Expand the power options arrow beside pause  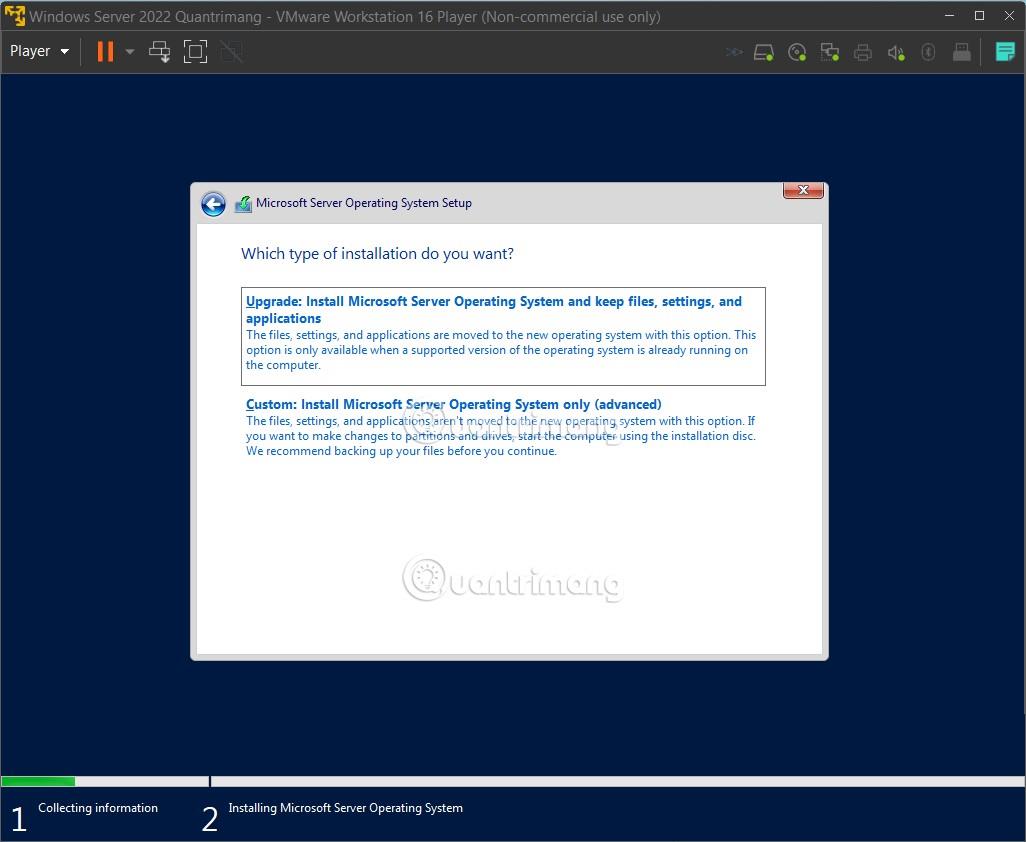[130, 51]
